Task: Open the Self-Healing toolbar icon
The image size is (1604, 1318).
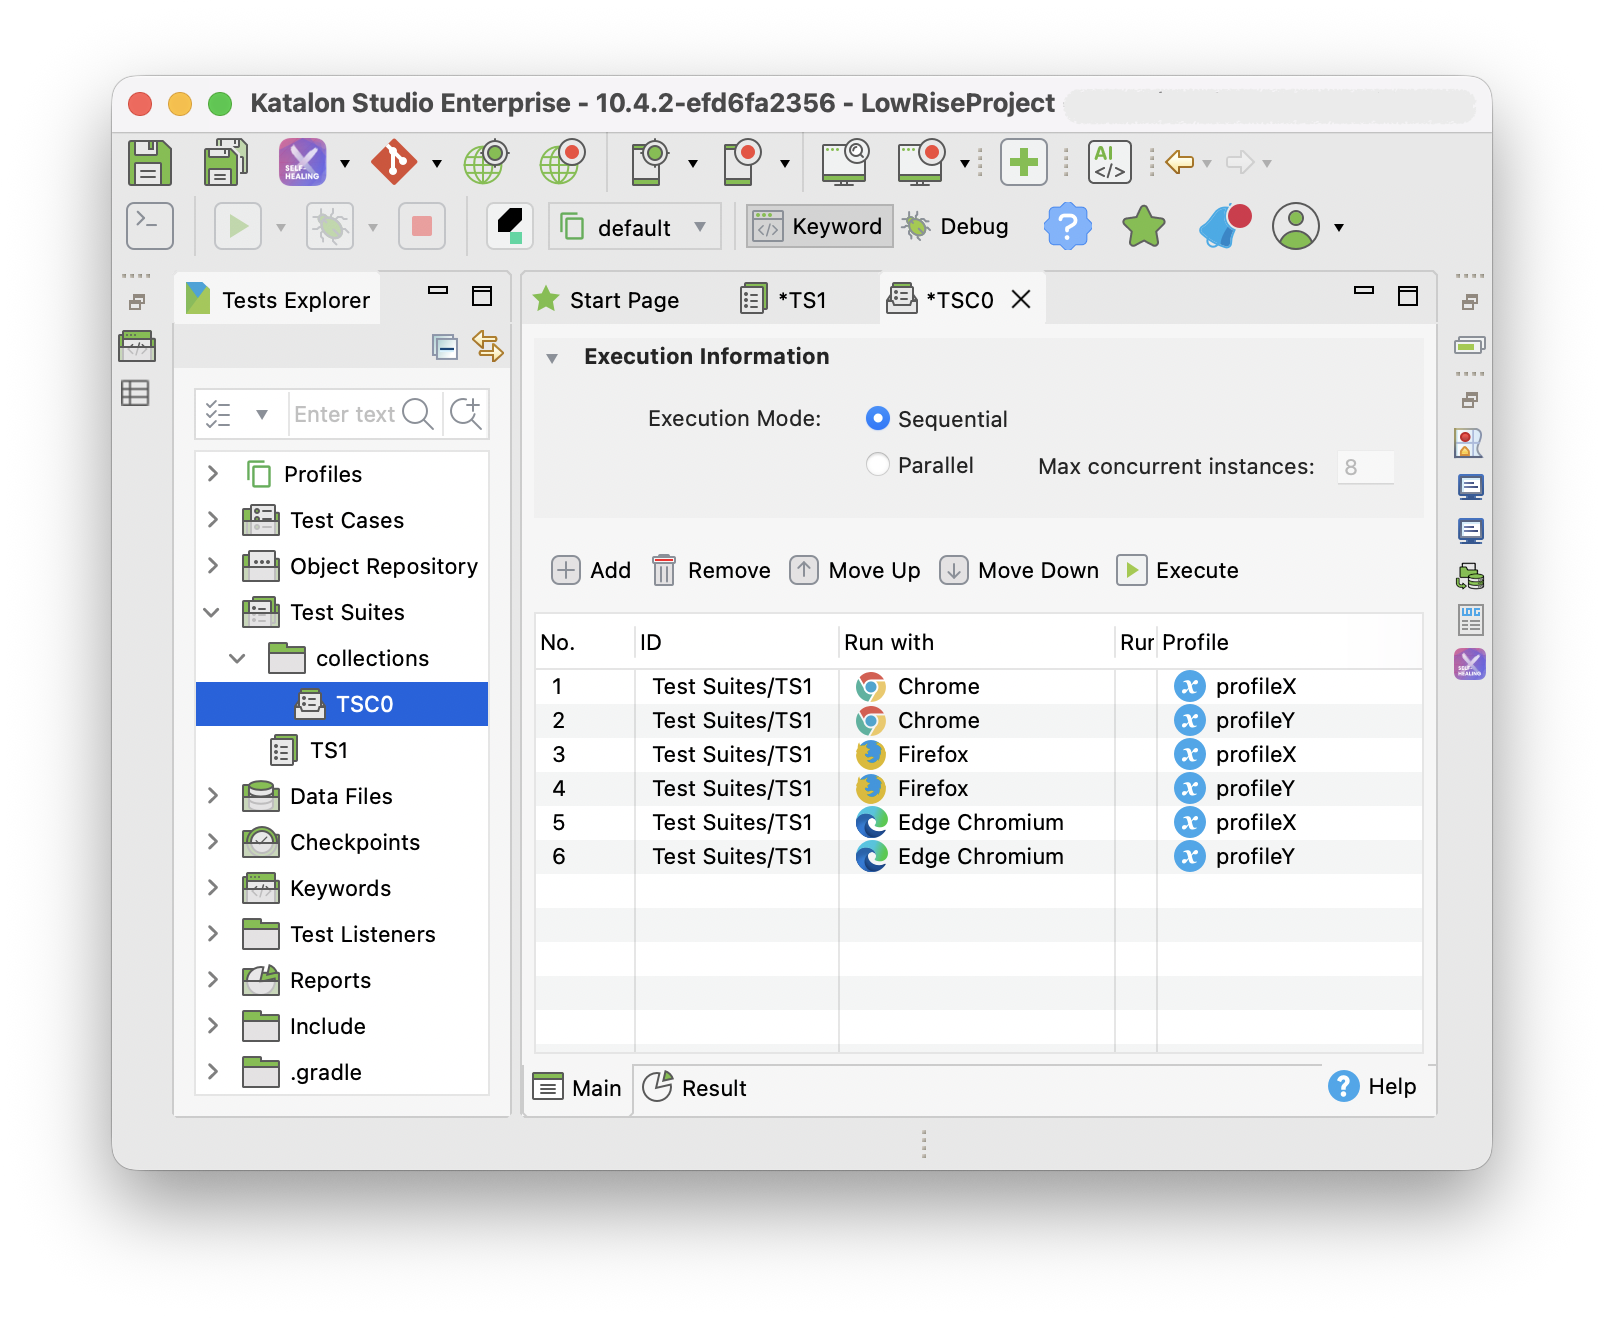Action: tap(302, 162)
